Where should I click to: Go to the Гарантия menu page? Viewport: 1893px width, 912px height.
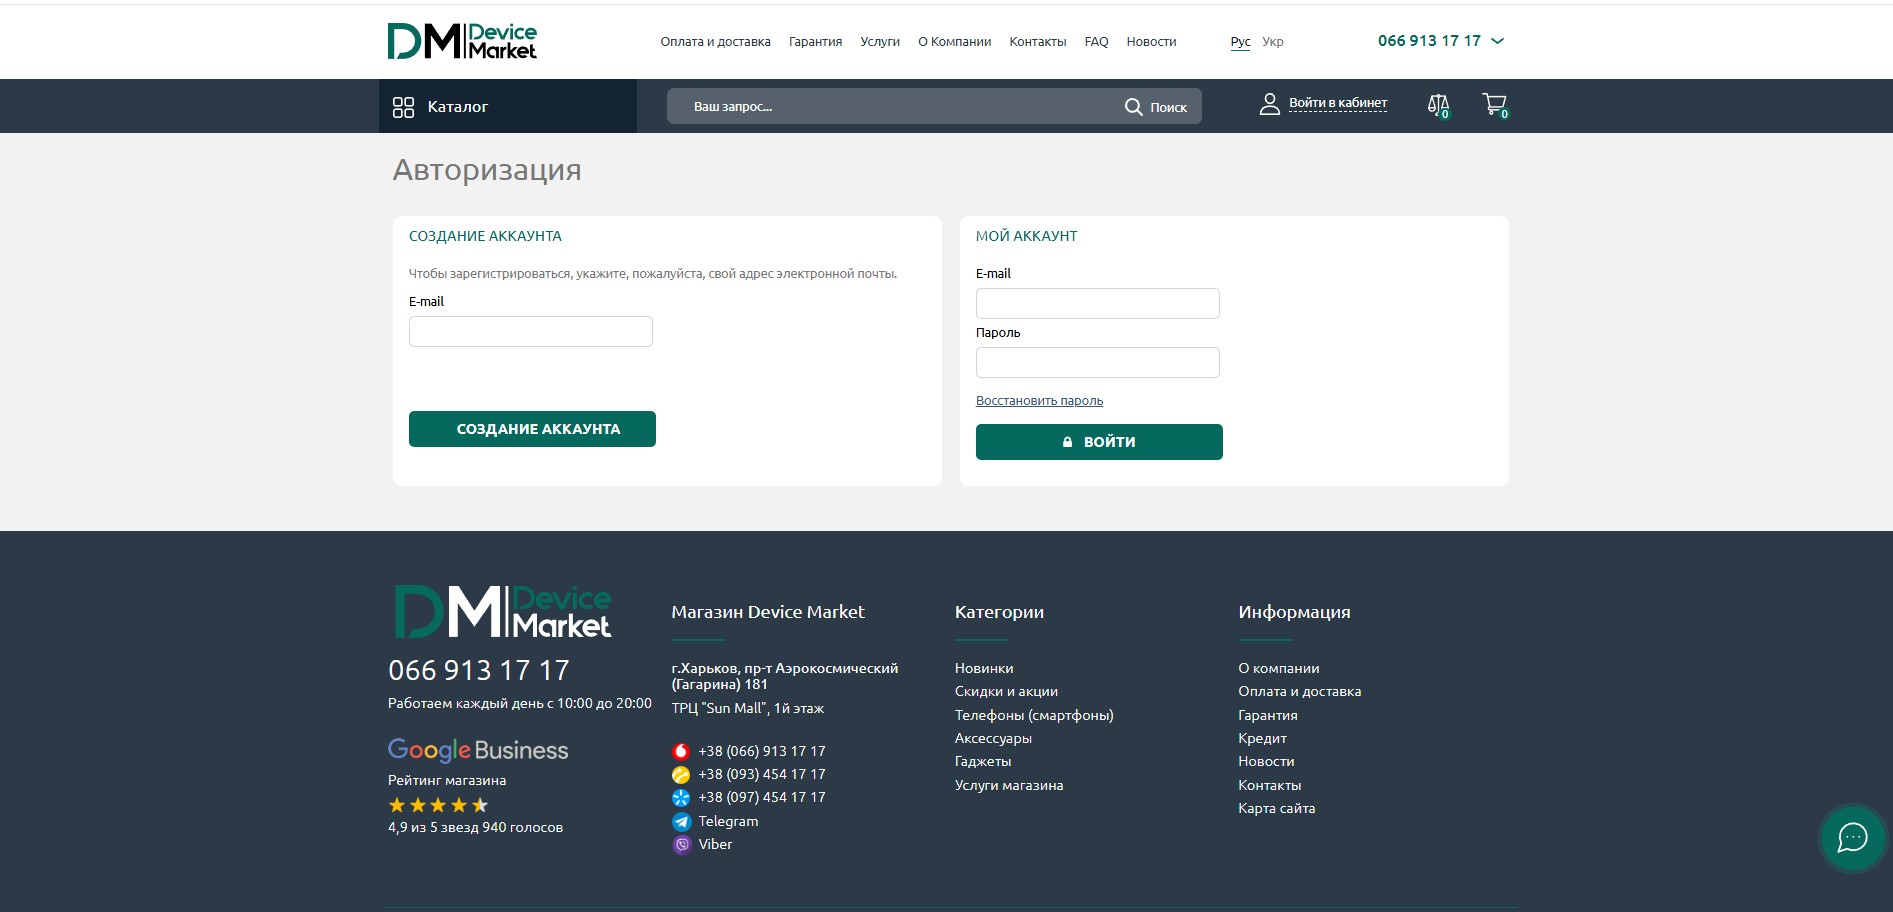pos(815,42)
